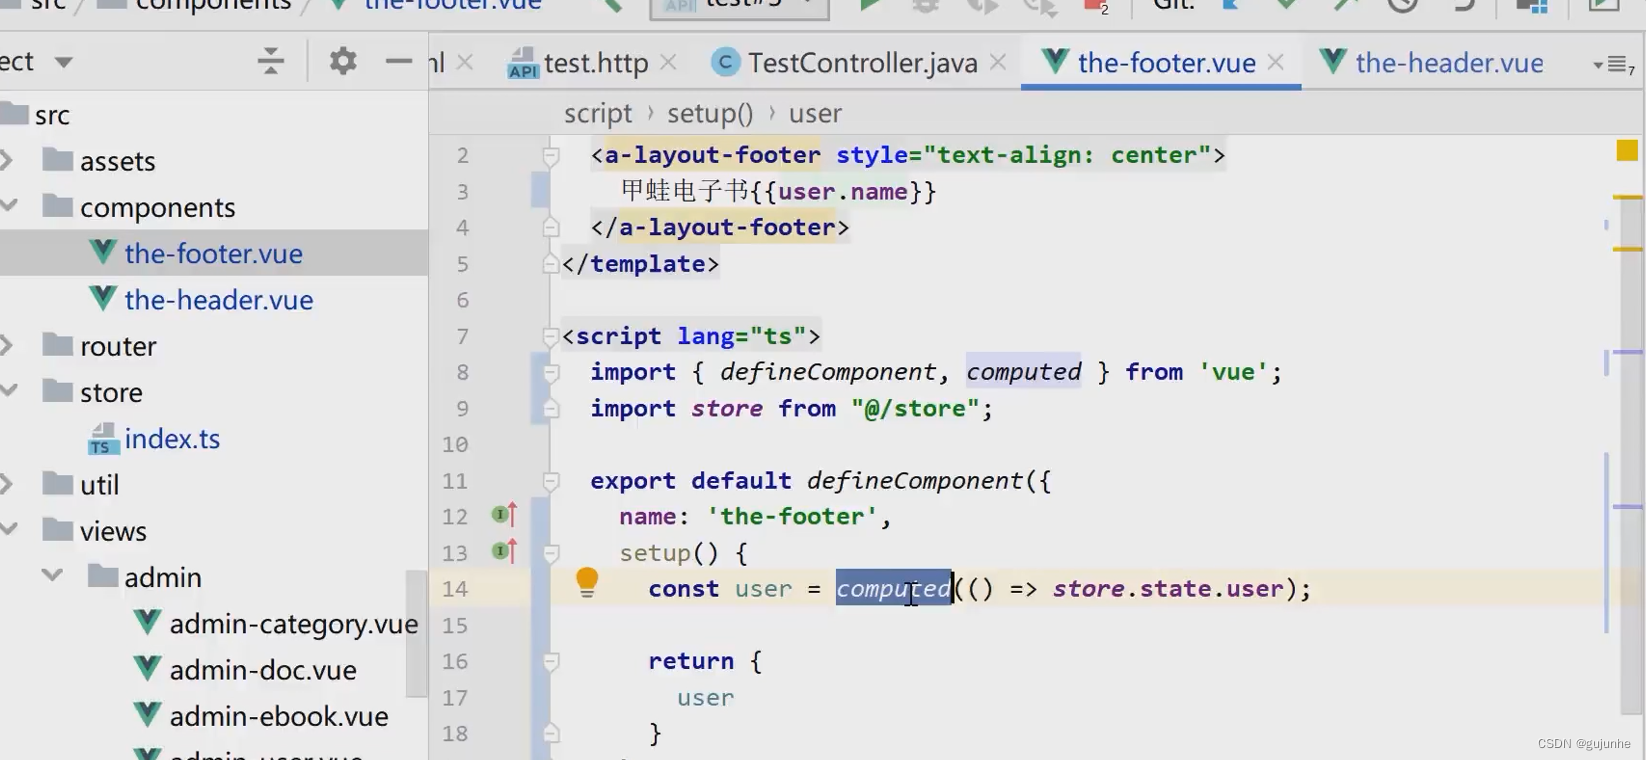Fold the import block at line 8
Screen dimensions: 1646x760
[550, 372]
